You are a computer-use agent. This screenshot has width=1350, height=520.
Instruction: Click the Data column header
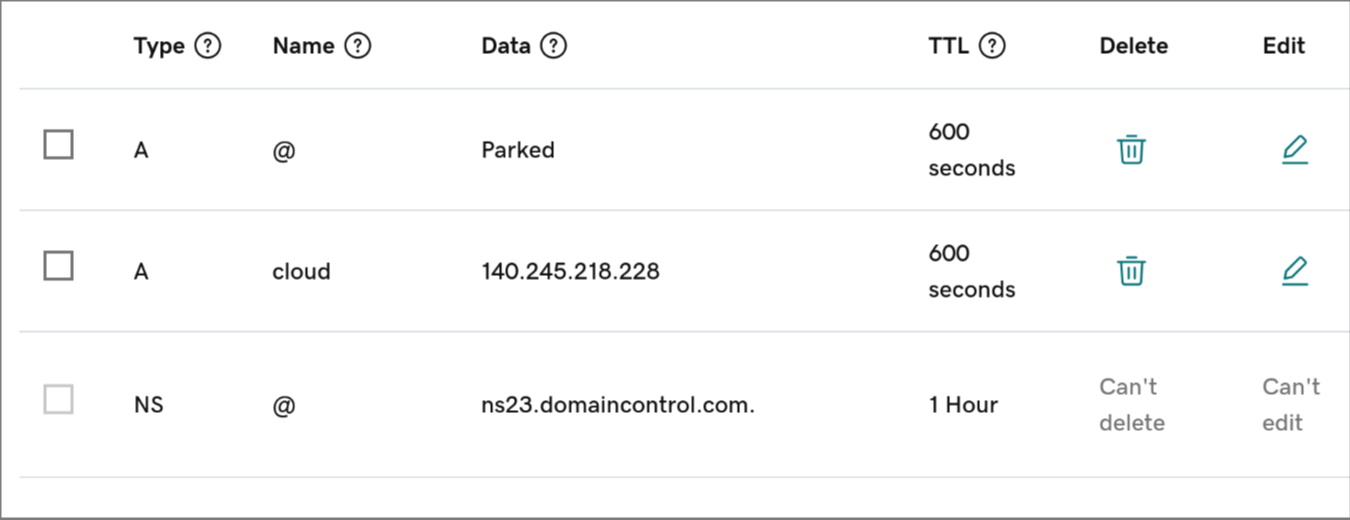click(505, 46)
